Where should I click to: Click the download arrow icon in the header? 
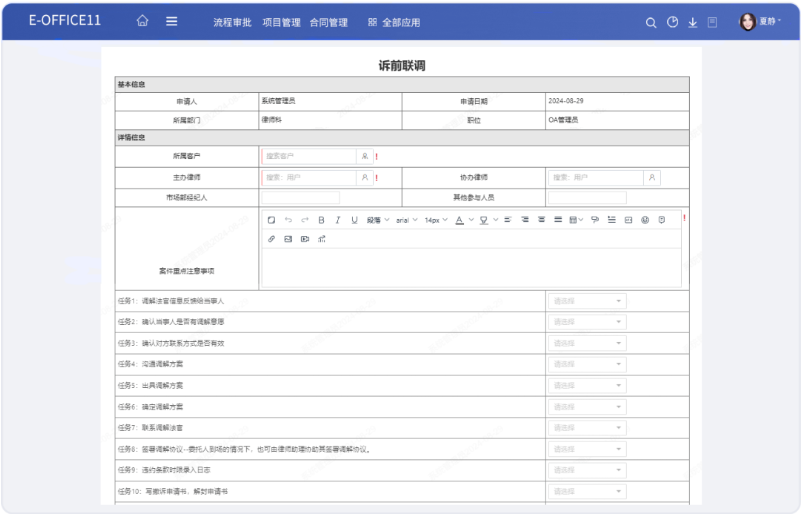point(693,22)
